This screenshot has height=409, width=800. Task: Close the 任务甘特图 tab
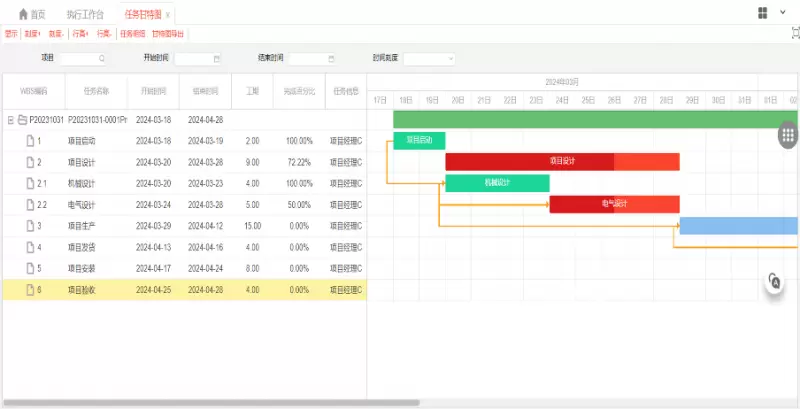click(167, 15)
